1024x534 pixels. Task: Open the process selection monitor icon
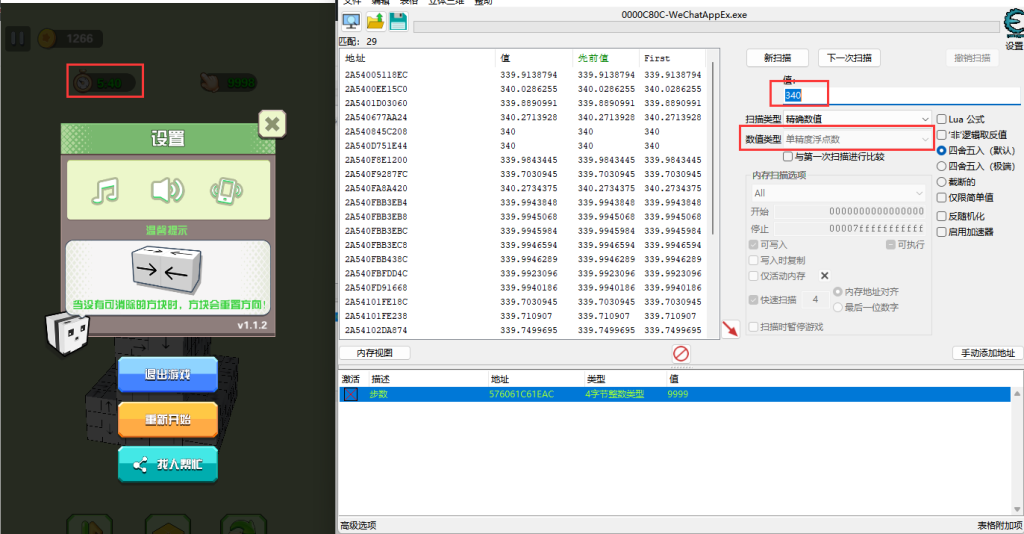click(x=351, y=22)
